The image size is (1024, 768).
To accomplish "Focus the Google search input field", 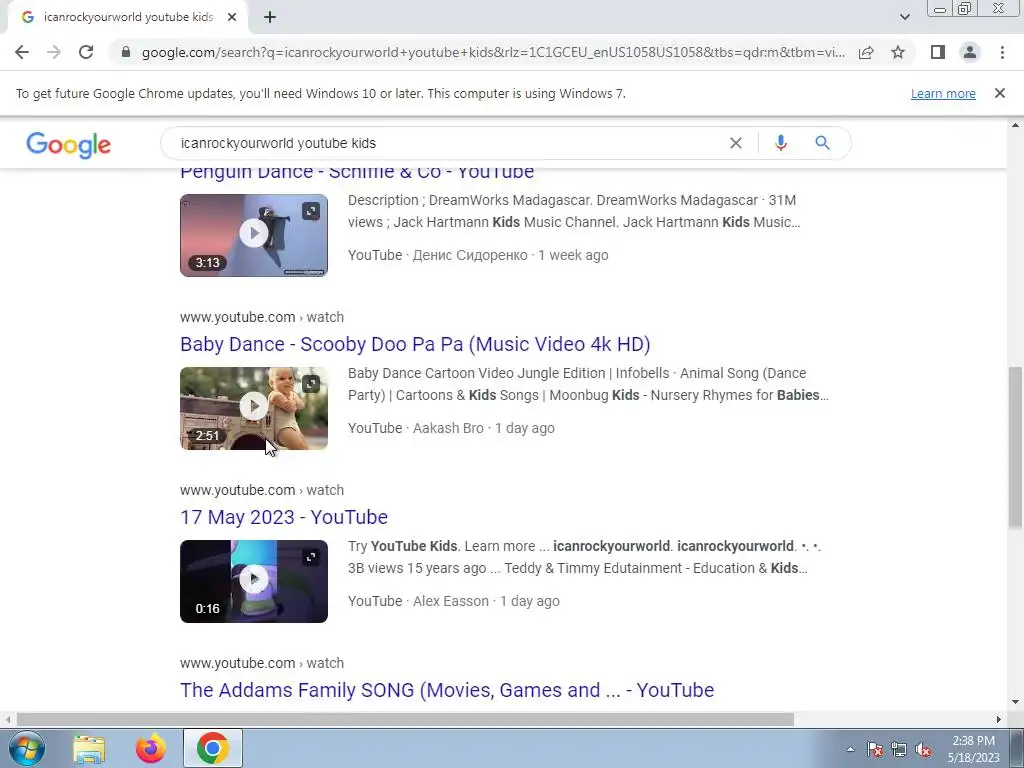I will click(451, 143).
